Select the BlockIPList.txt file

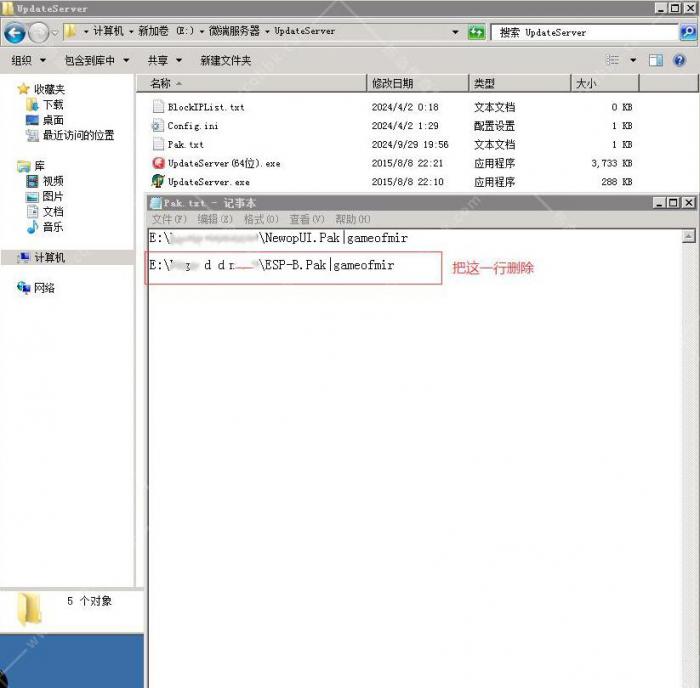coord(206,107)
